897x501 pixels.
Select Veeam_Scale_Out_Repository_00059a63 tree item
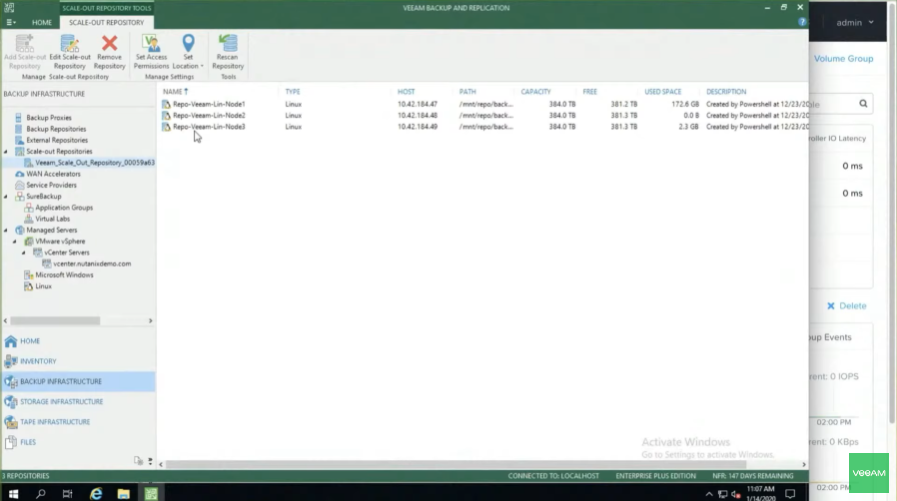[94, 162]
